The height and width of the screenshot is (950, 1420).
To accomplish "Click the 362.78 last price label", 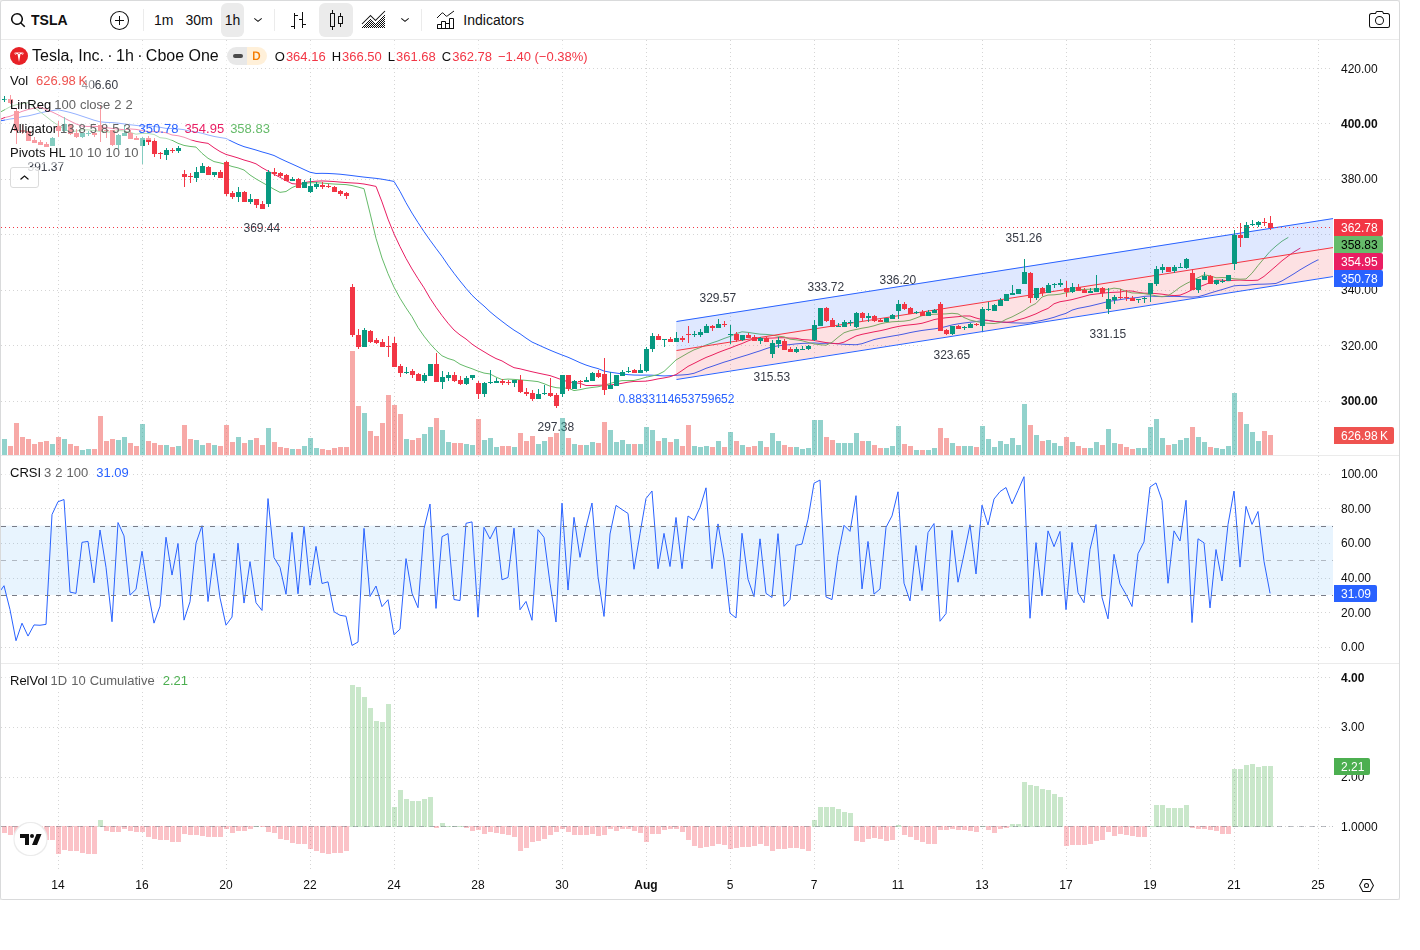I will point(1359,228).
